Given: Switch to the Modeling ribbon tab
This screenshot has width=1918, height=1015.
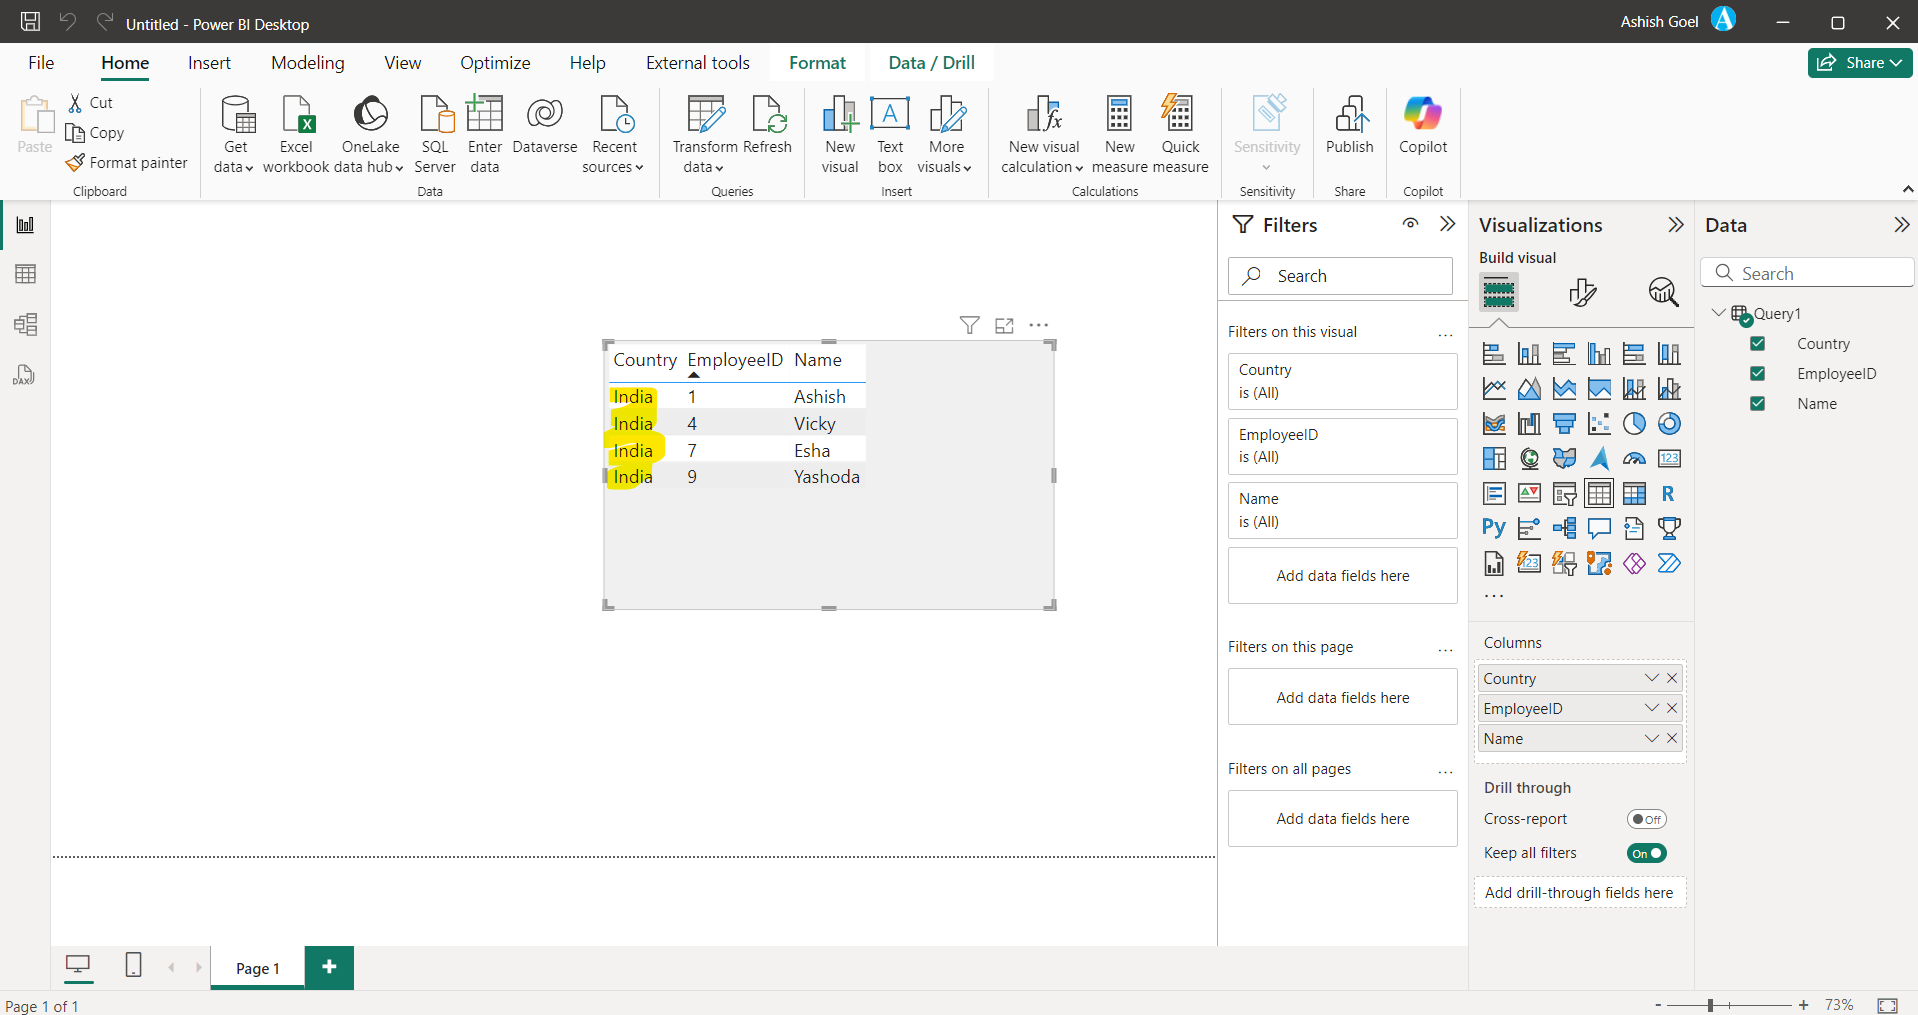Looking at the screenshot, I should 307,62.
